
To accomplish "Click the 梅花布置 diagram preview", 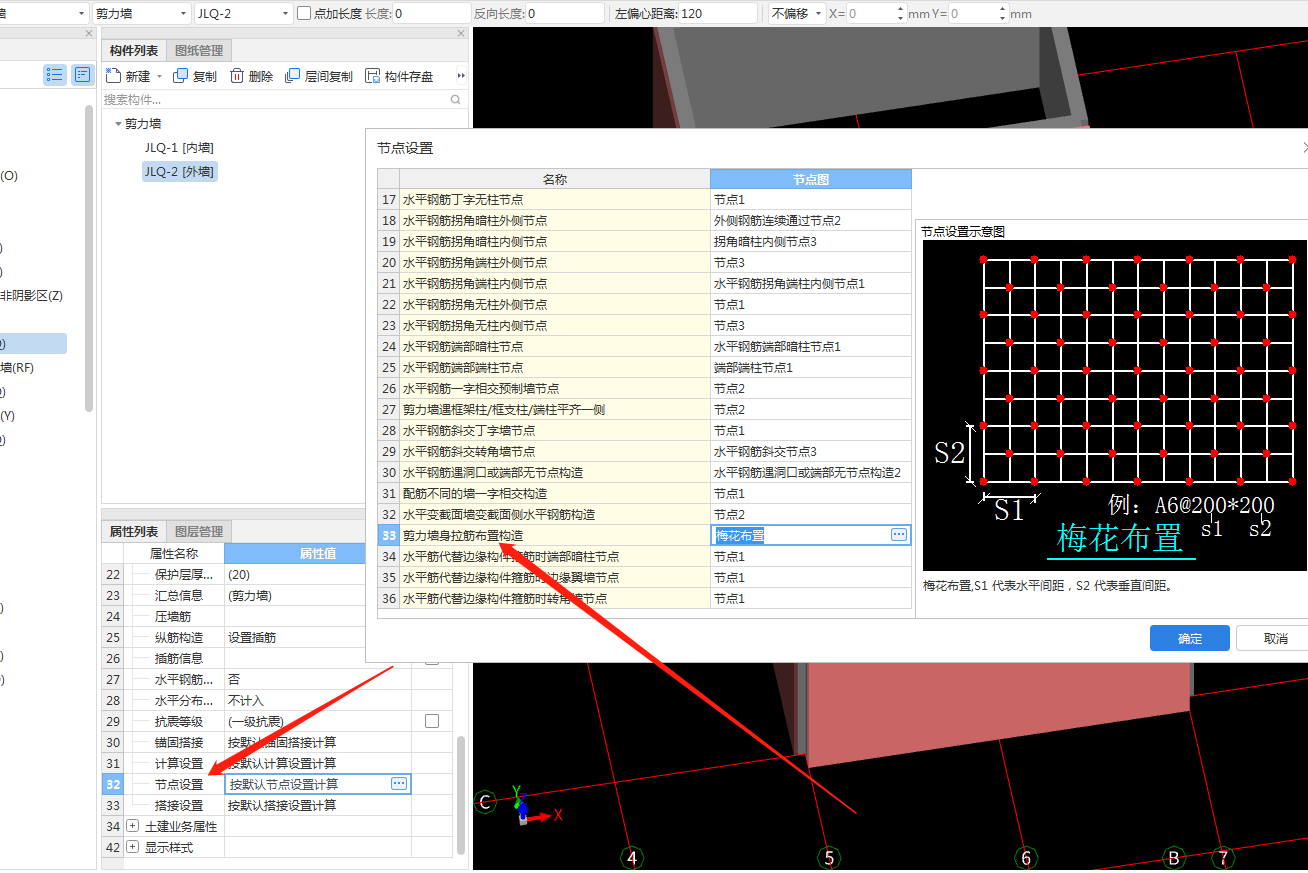I will click(1115, 405).
